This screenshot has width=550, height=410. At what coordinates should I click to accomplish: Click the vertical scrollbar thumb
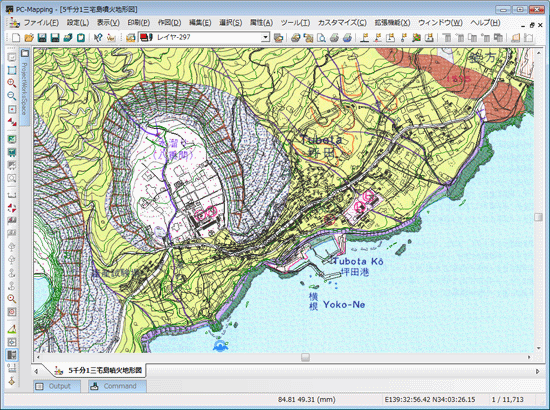point(538,217)
